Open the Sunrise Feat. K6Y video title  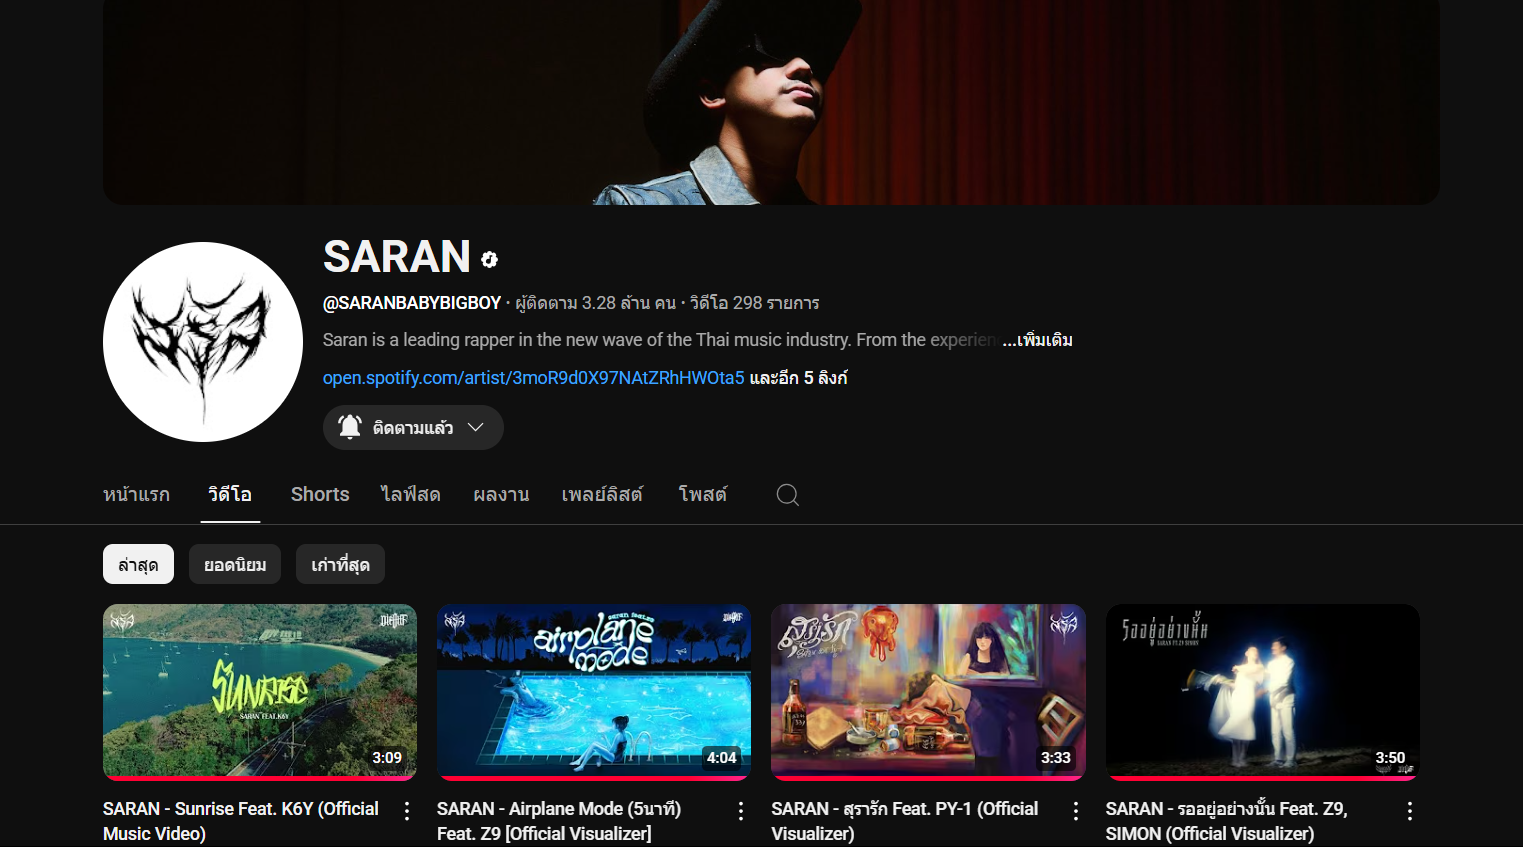pos(241,821)
